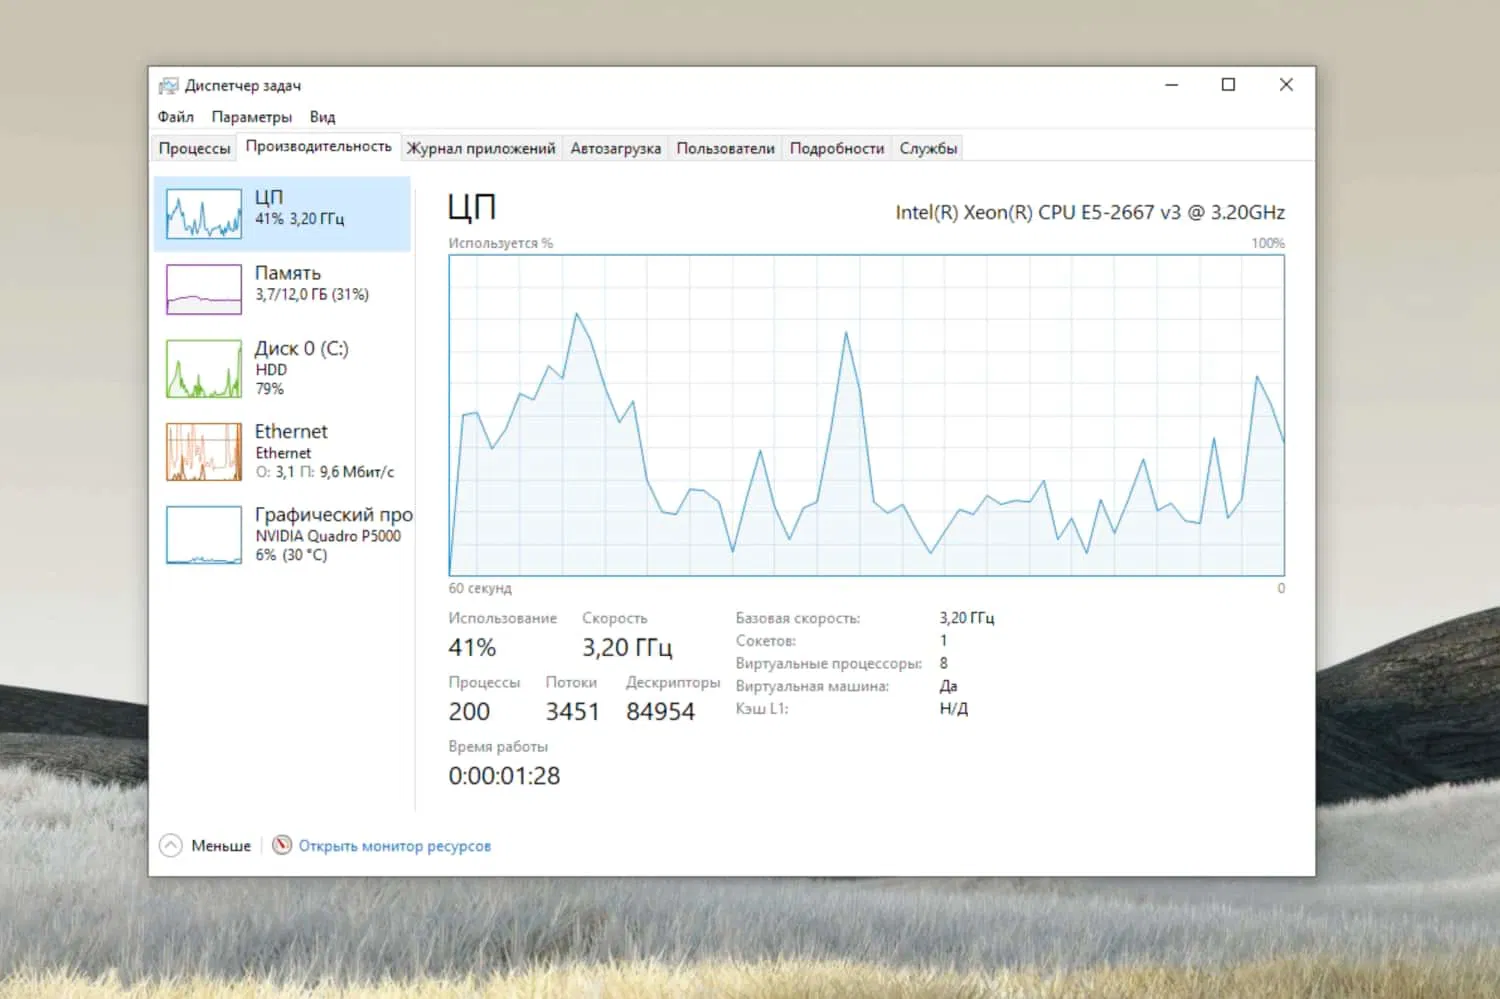
Task: Click the 3,20 ГГц value under Скорость
Action: (x=627, y=647)
